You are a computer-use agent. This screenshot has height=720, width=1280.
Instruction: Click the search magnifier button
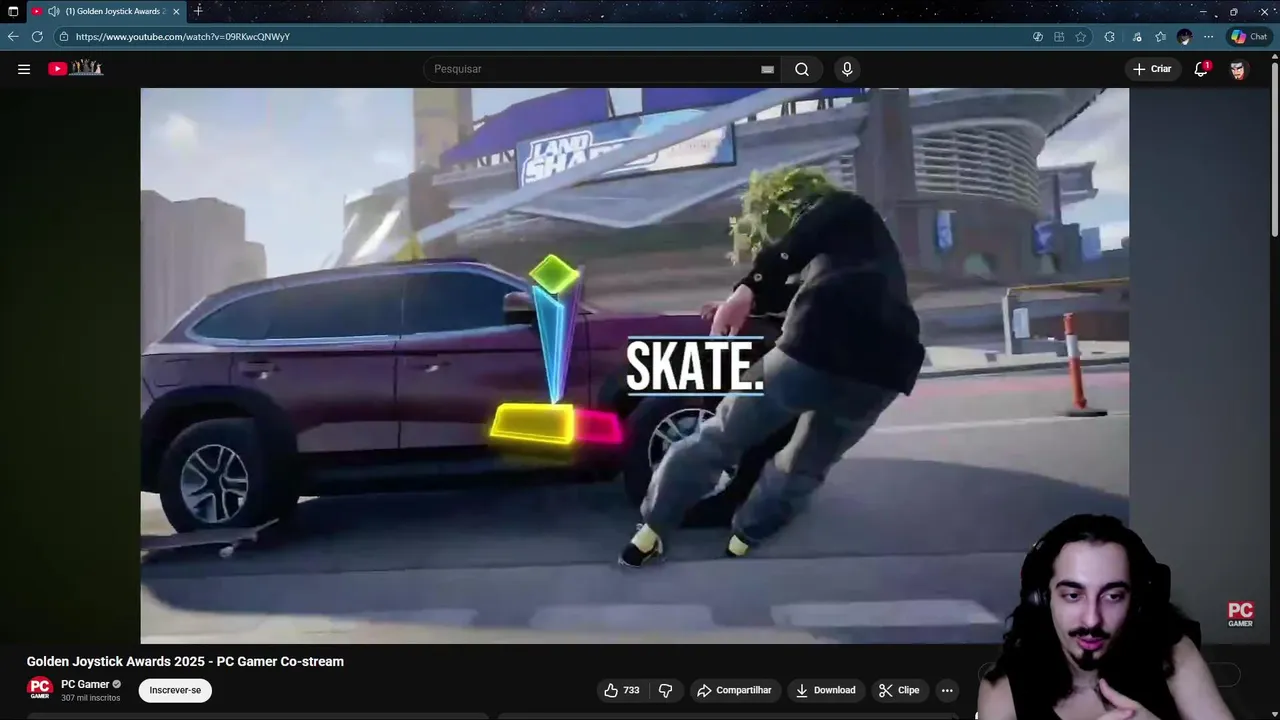click(x=802, y=69)
